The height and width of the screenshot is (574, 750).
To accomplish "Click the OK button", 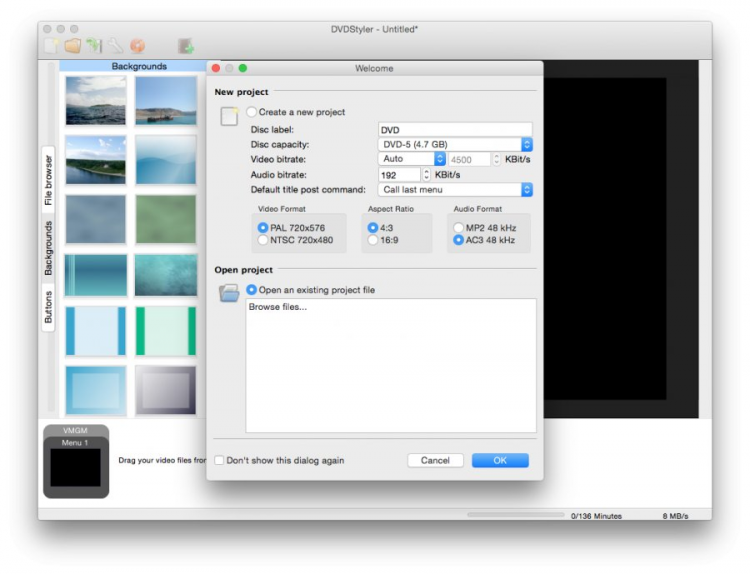I will click(x=500, y=460).
